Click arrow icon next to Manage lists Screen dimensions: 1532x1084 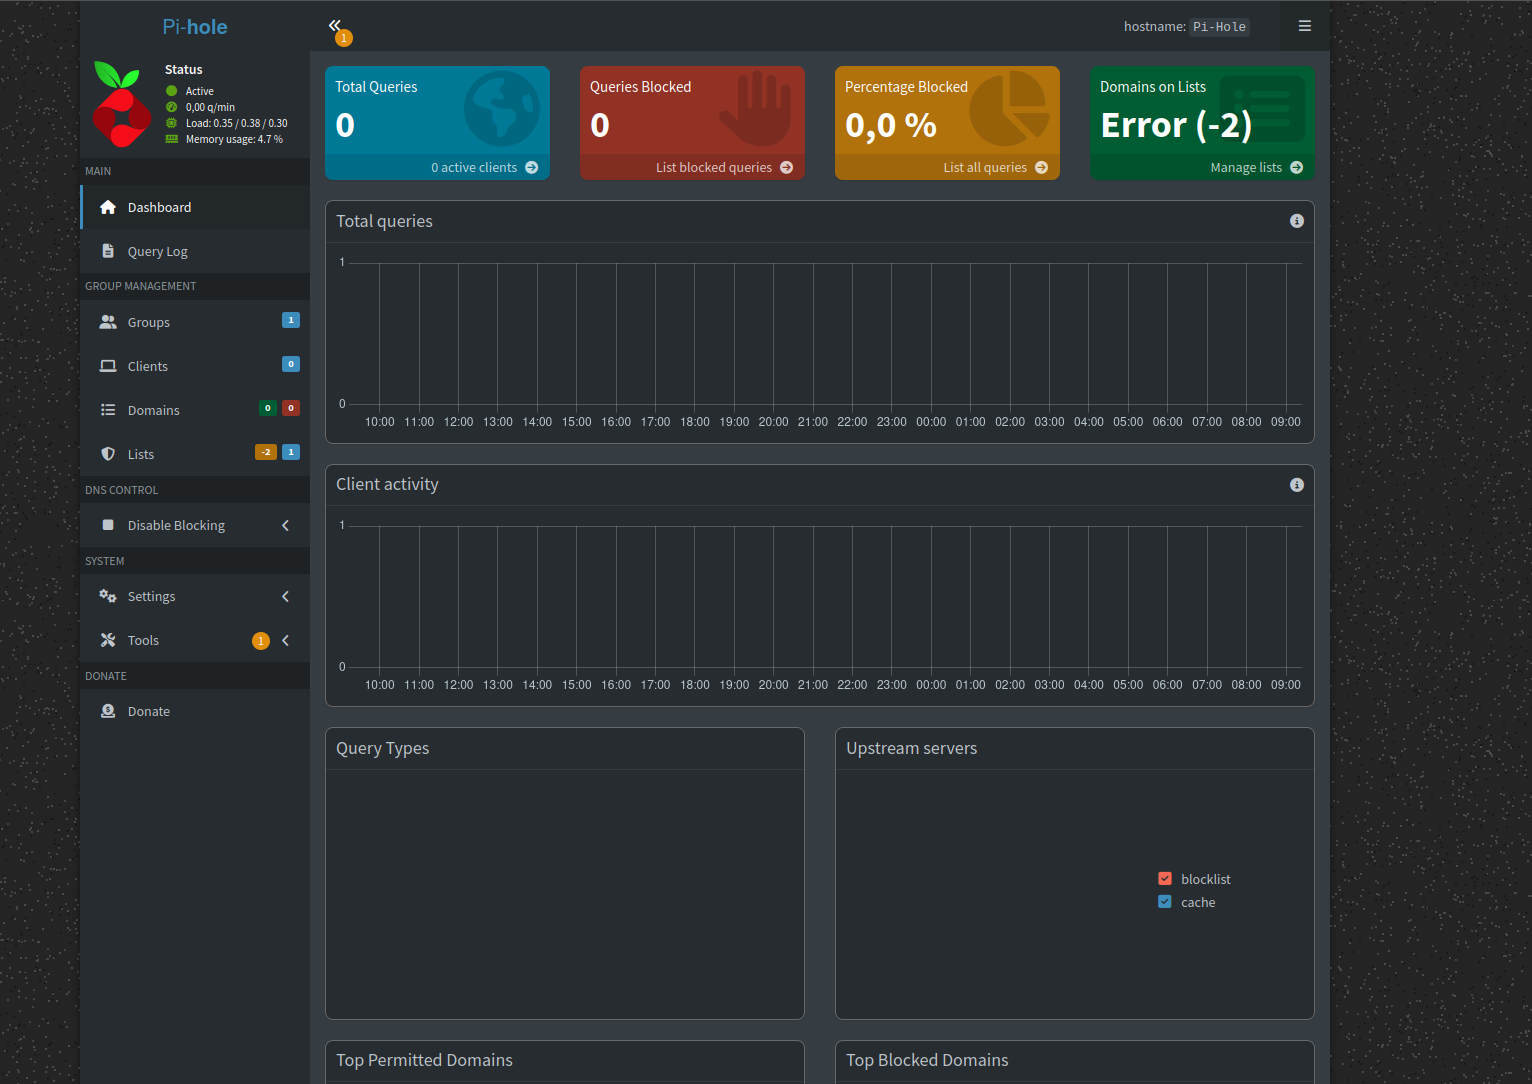tap(1297, 167)
